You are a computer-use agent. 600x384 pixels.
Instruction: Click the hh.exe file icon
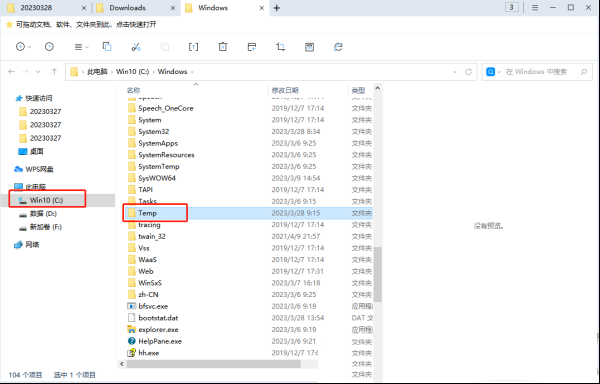pos(131,353)
